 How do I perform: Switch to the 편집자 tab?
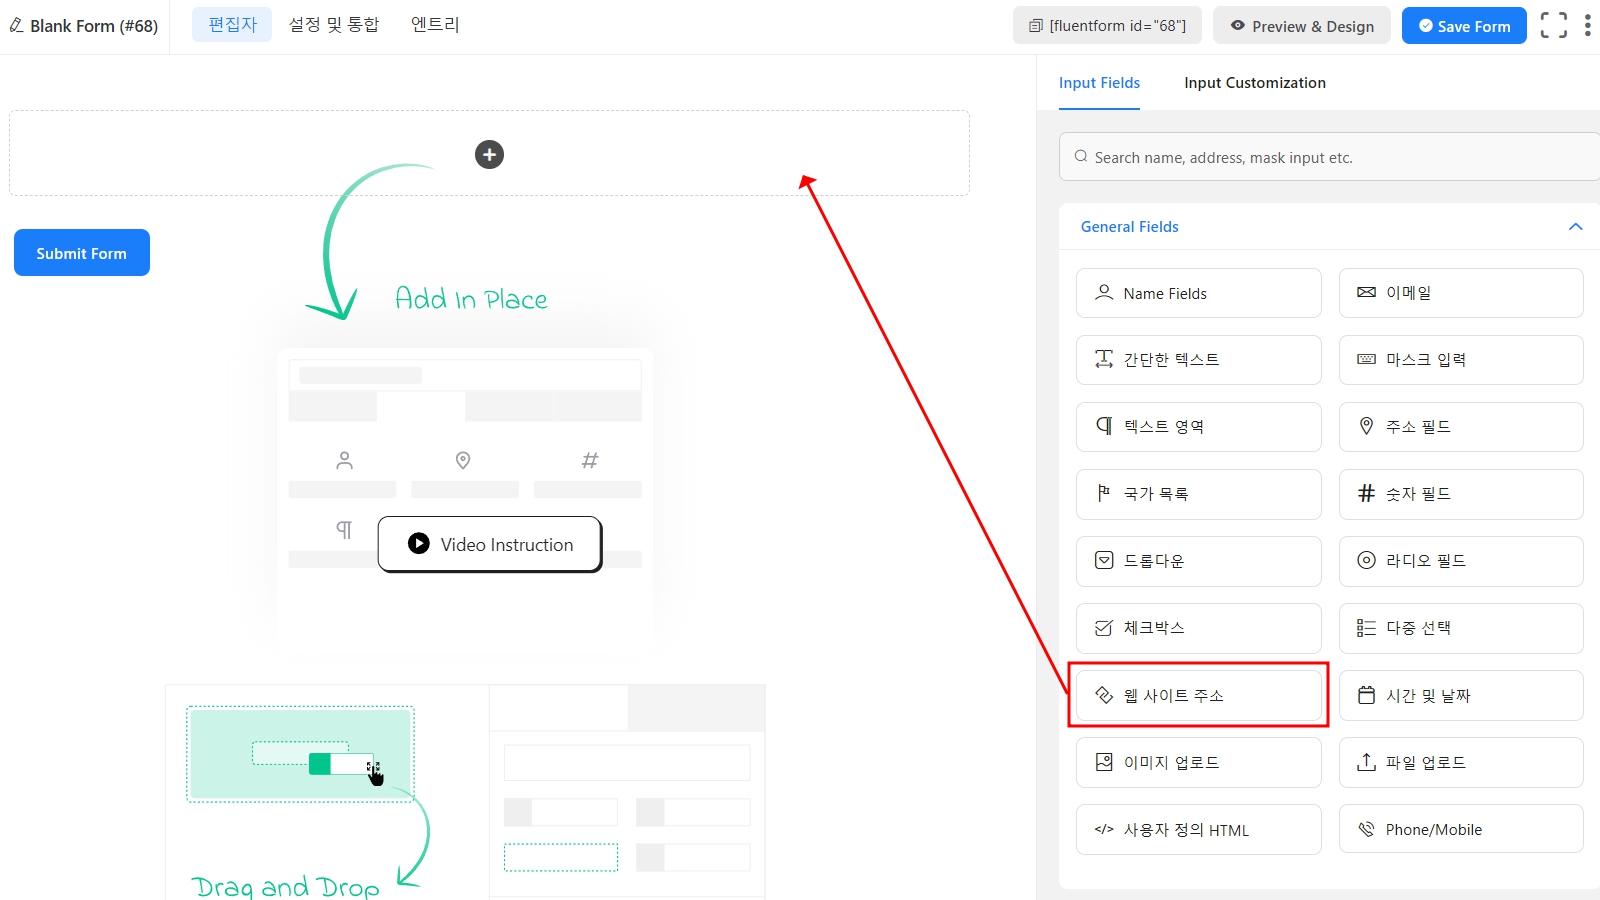click(232, 25)
